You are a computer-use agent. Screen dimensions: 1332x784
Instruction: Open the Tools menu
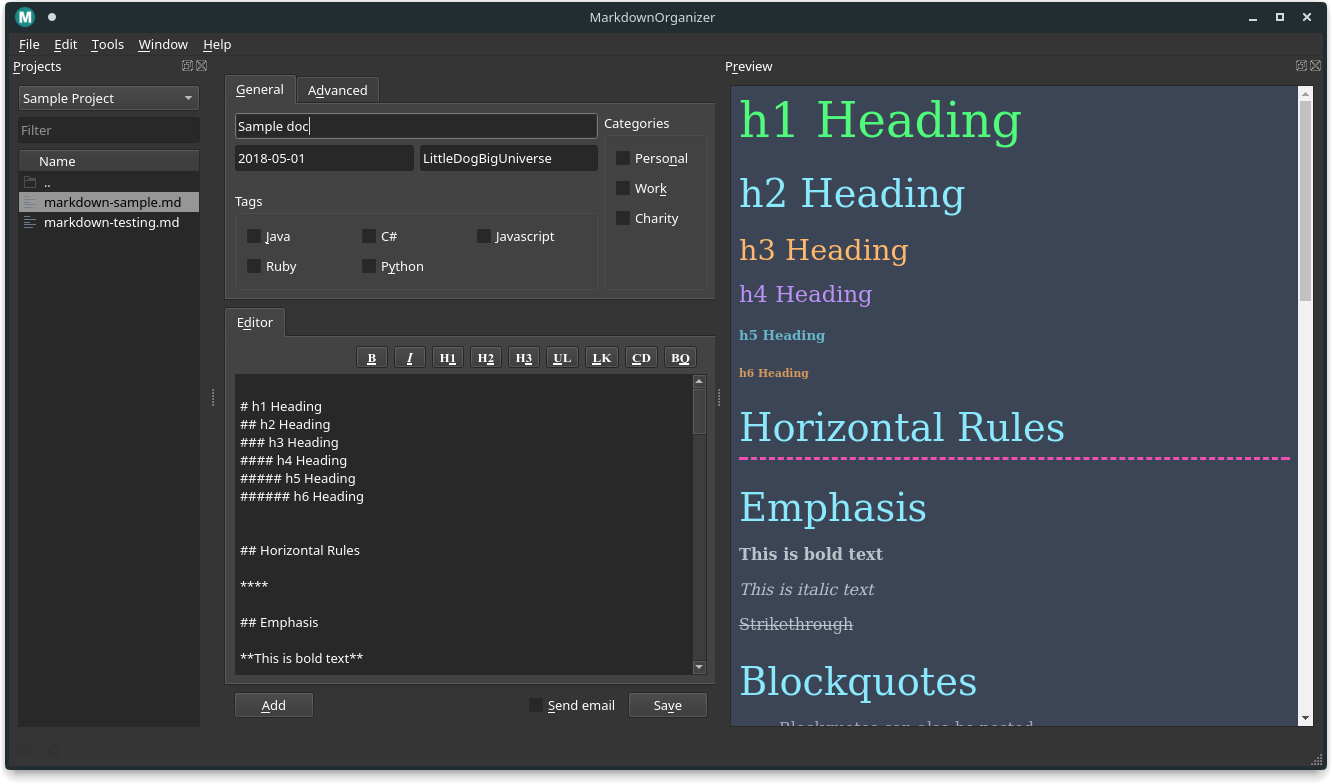pyautogui.click(x=107, y=44)
